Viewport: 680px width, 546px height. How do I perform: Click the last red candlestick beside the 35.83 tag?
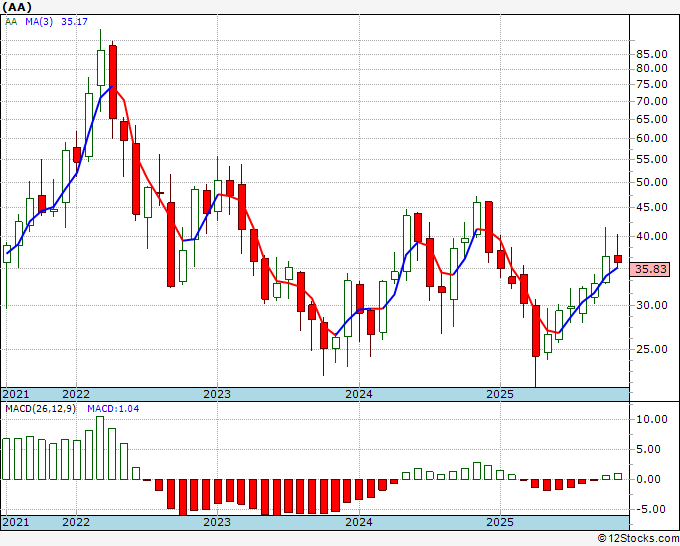(618, 259)
